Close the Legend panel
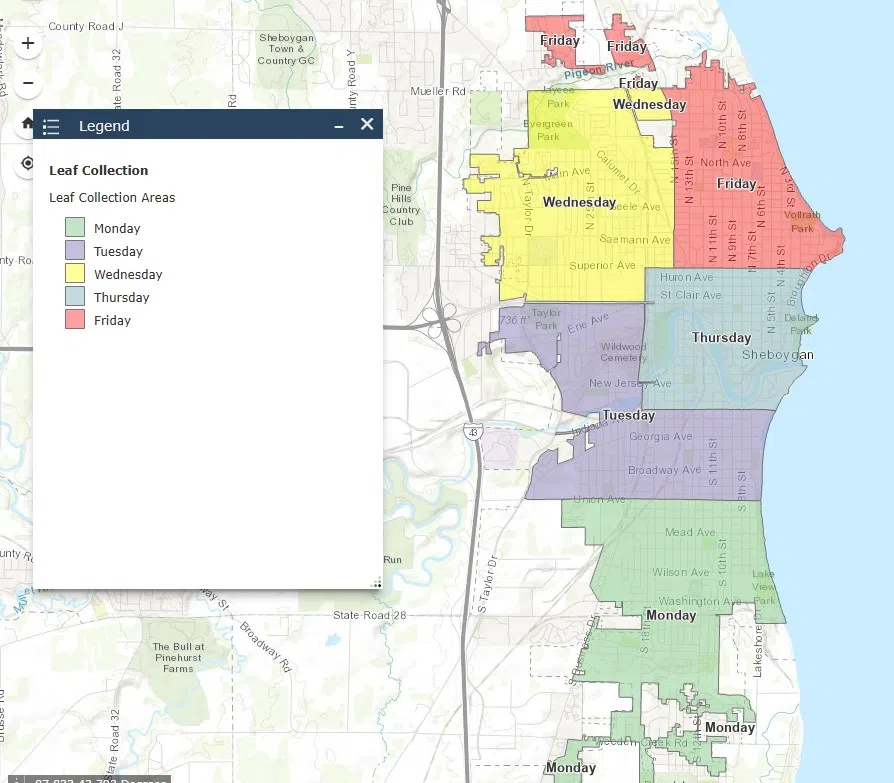The width and height of the screenshot is (894, 783). 367,124
